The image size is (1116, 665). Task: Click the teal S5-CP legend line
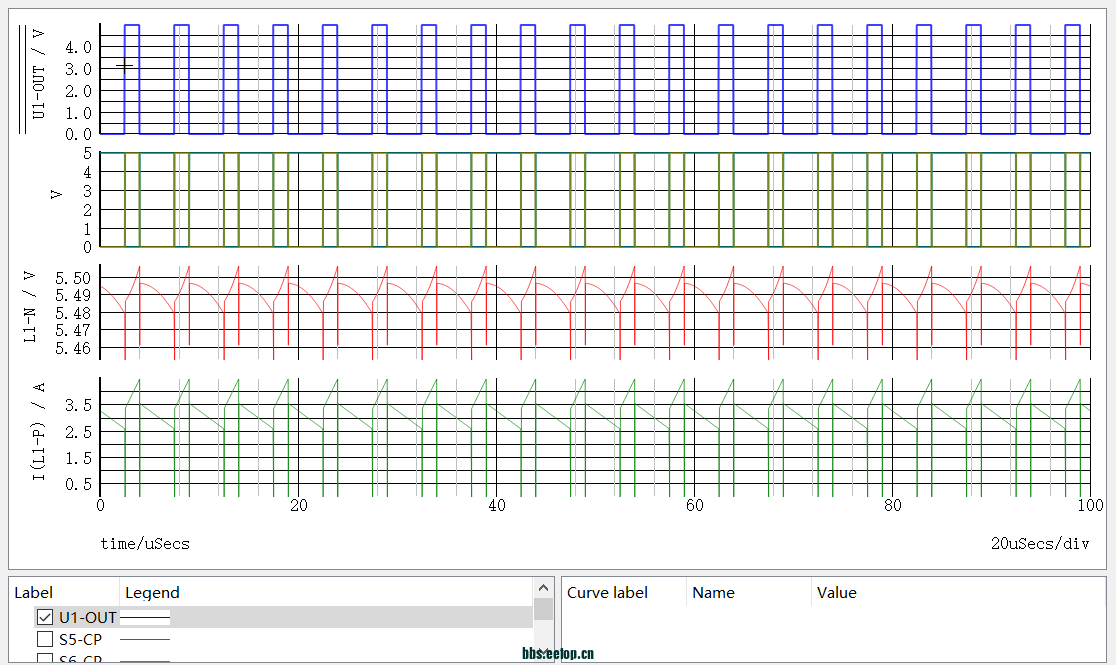(145, 639)
